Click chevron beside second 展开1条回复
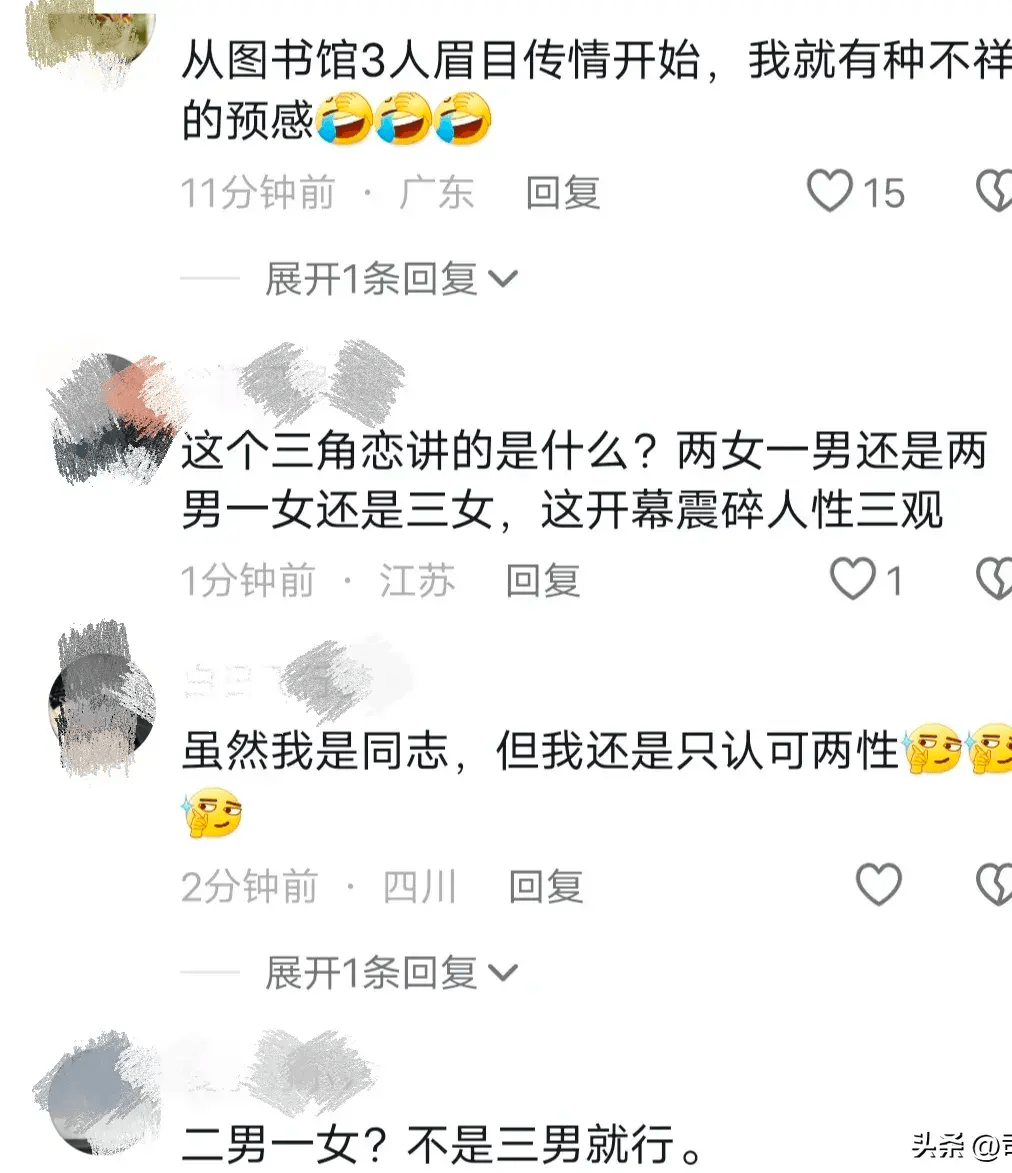Viewport: 1012px width, 1173px height. tap(503, 973)
